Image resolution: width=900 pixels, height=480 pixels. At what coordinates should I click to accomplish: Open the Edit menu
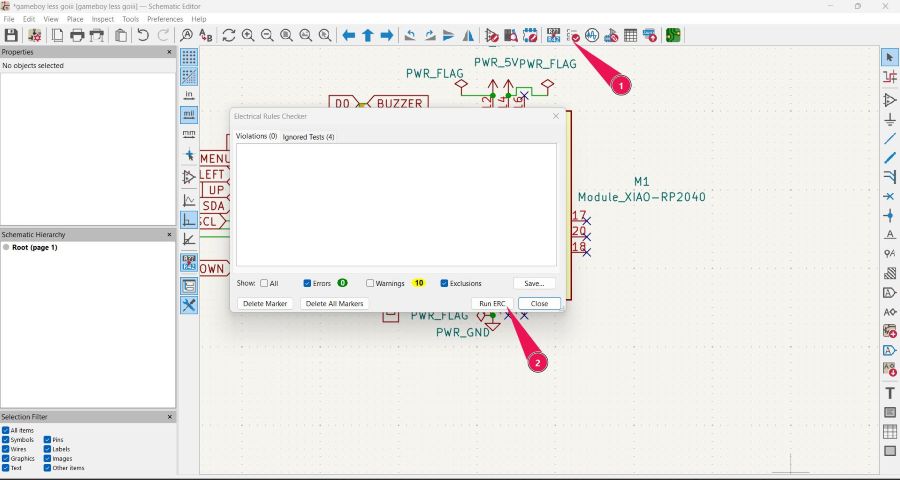(29, 19)
